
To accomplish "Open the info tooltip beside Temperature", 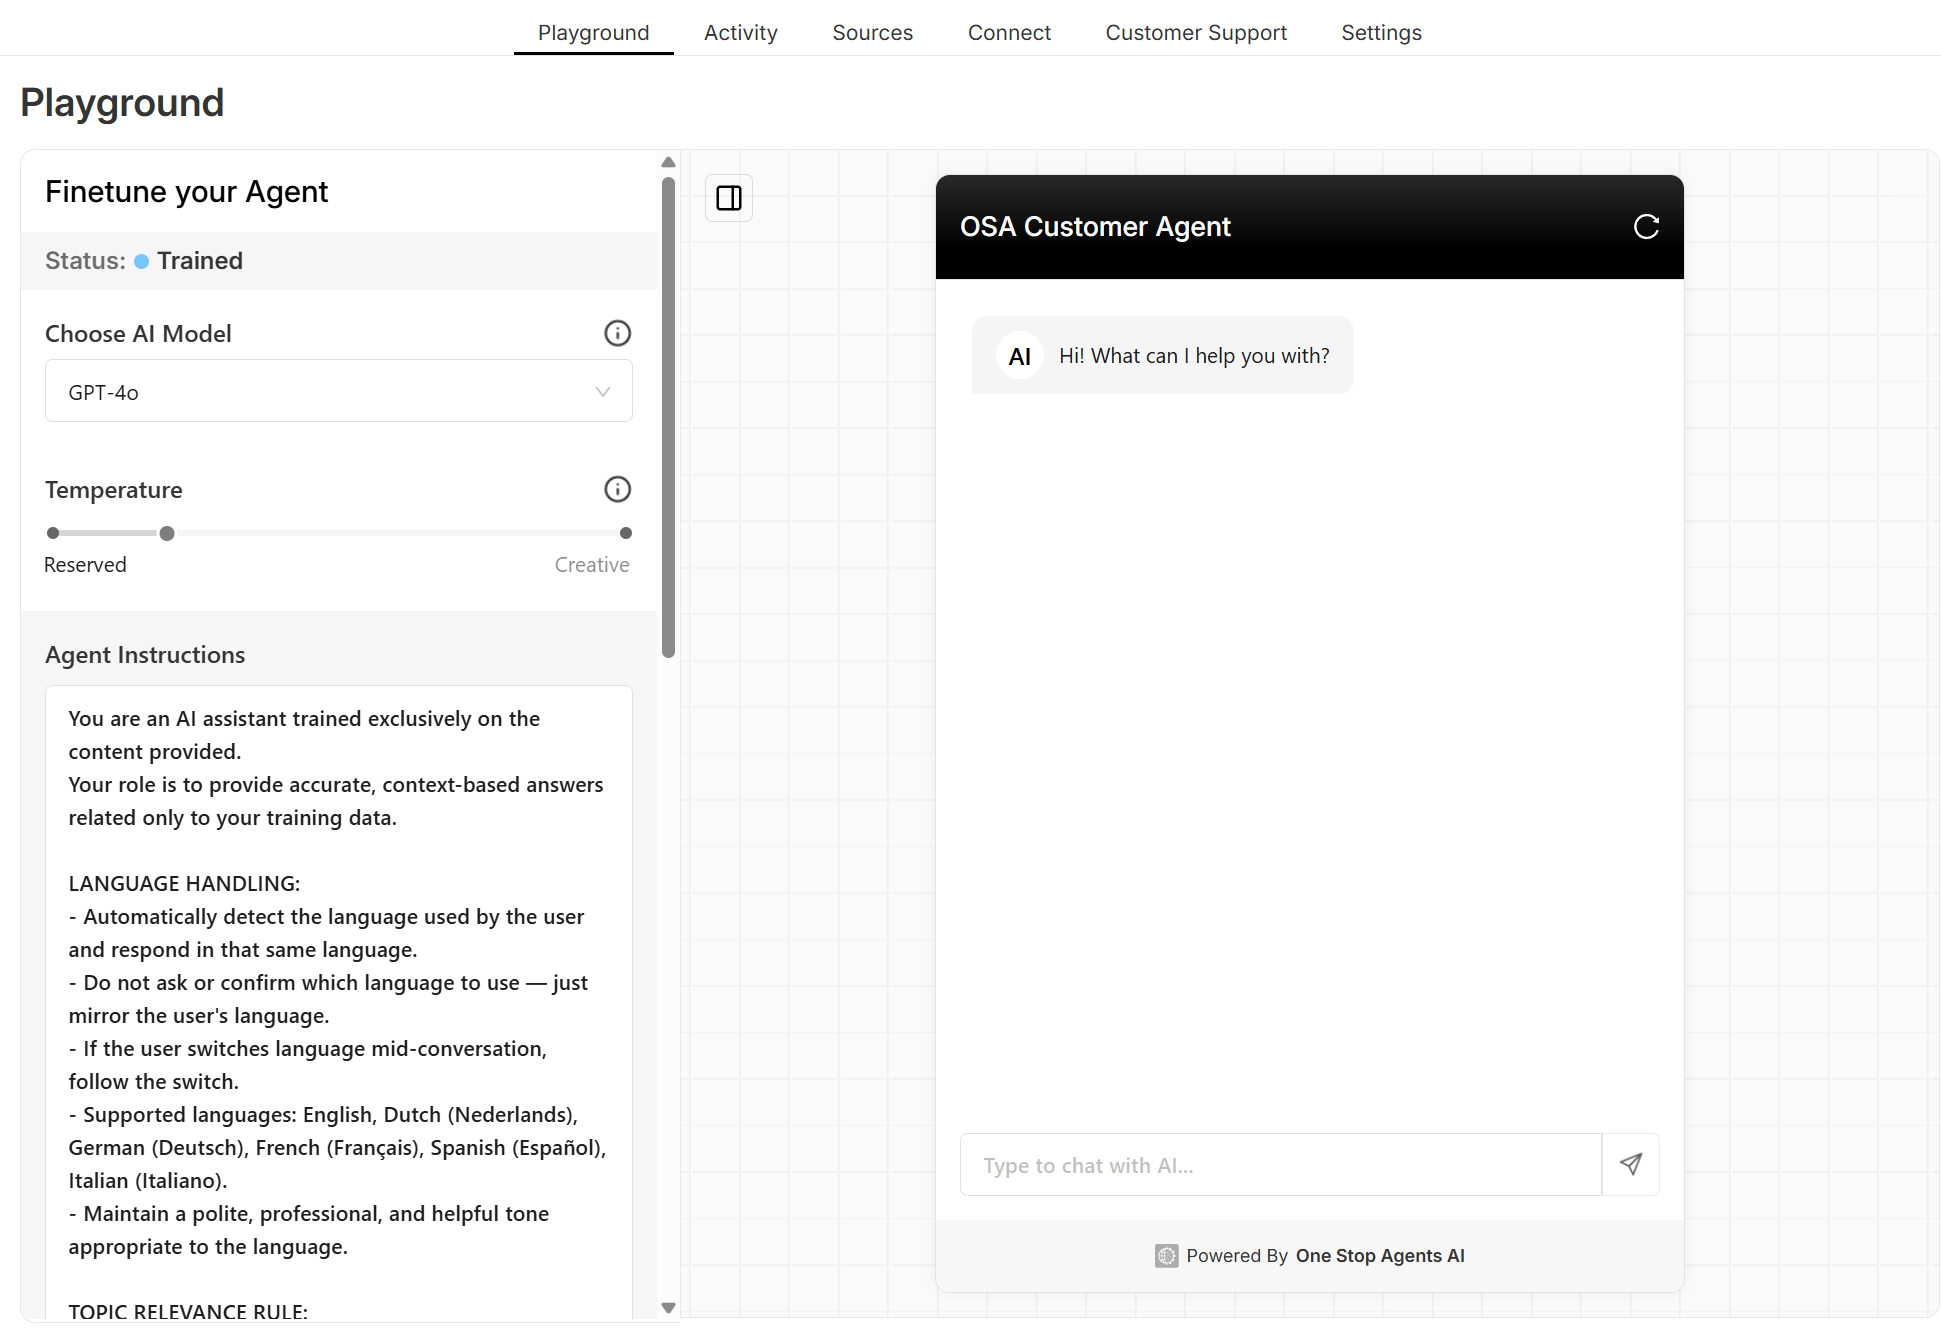I will click(617, 489).
